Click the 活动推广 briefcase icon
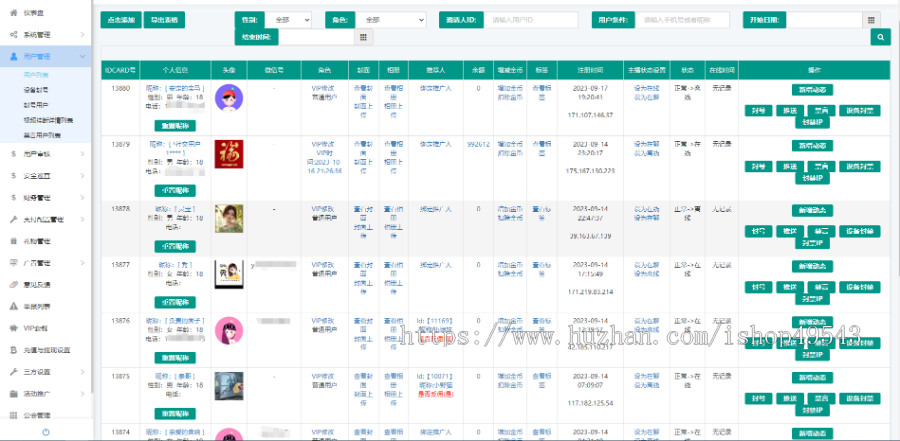 (13, 394)
